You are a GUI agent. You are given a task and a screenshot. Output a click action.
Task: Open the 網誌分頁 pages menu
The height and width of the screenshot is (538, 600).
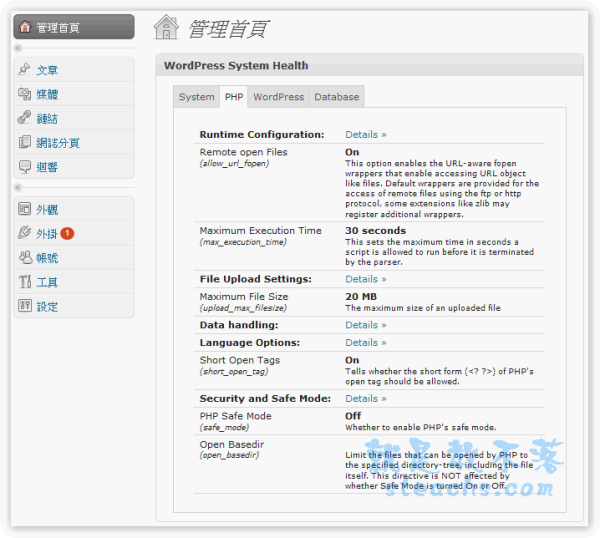(74, 142)
